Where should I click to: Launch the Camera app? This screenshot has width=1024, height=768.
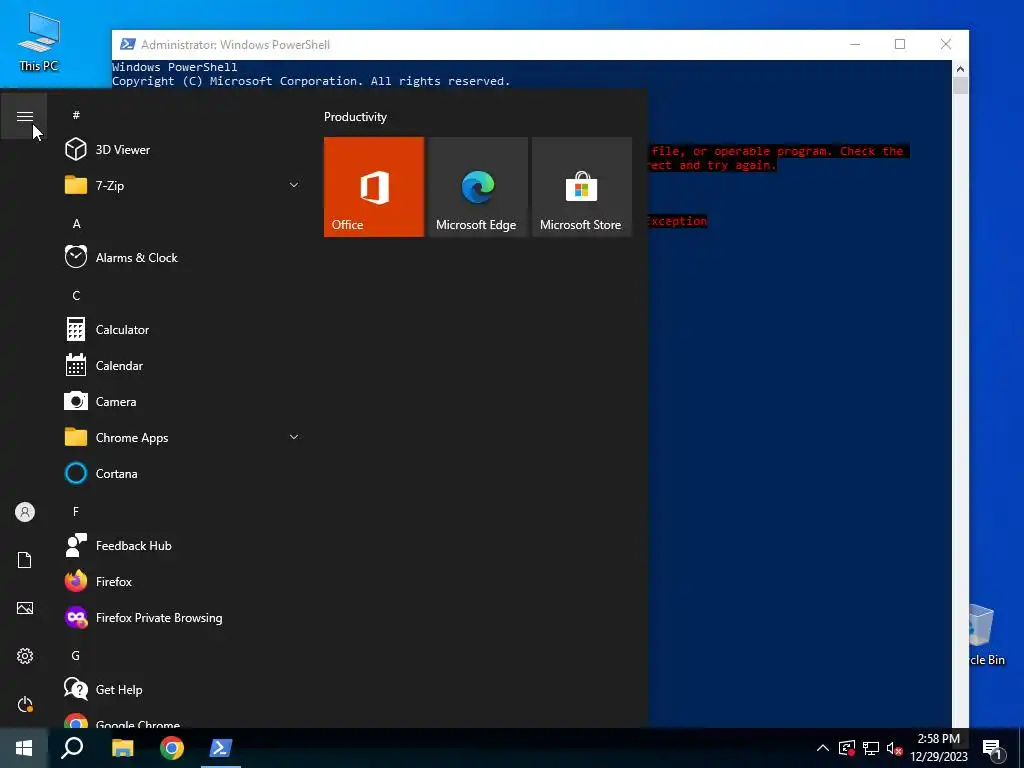[182, 402]
